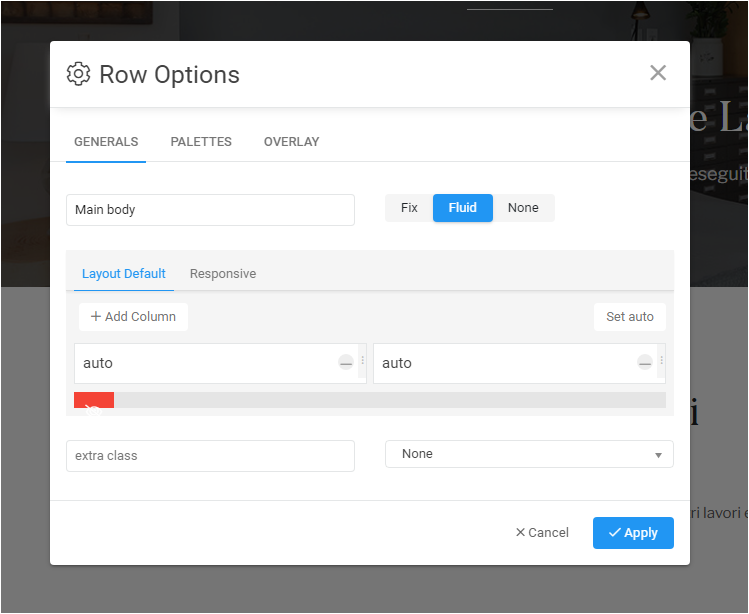Click the extra class input field

coord(210,456)
